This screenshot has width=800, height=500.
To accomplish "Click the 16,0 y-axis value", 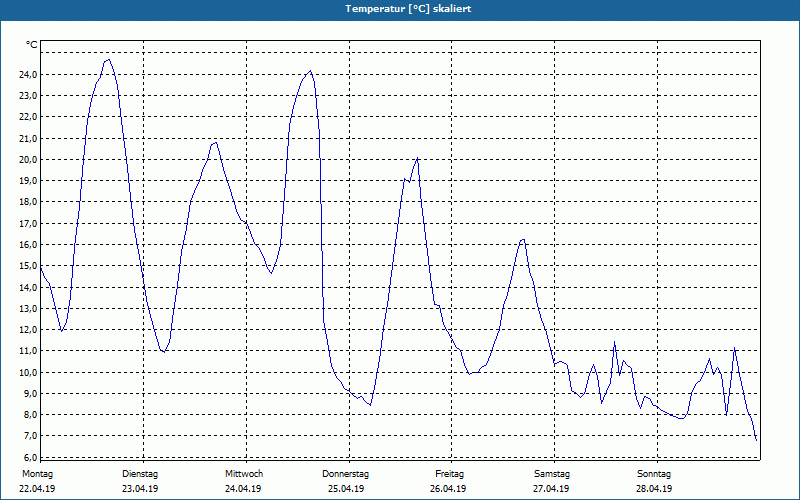I will [28, 244].
